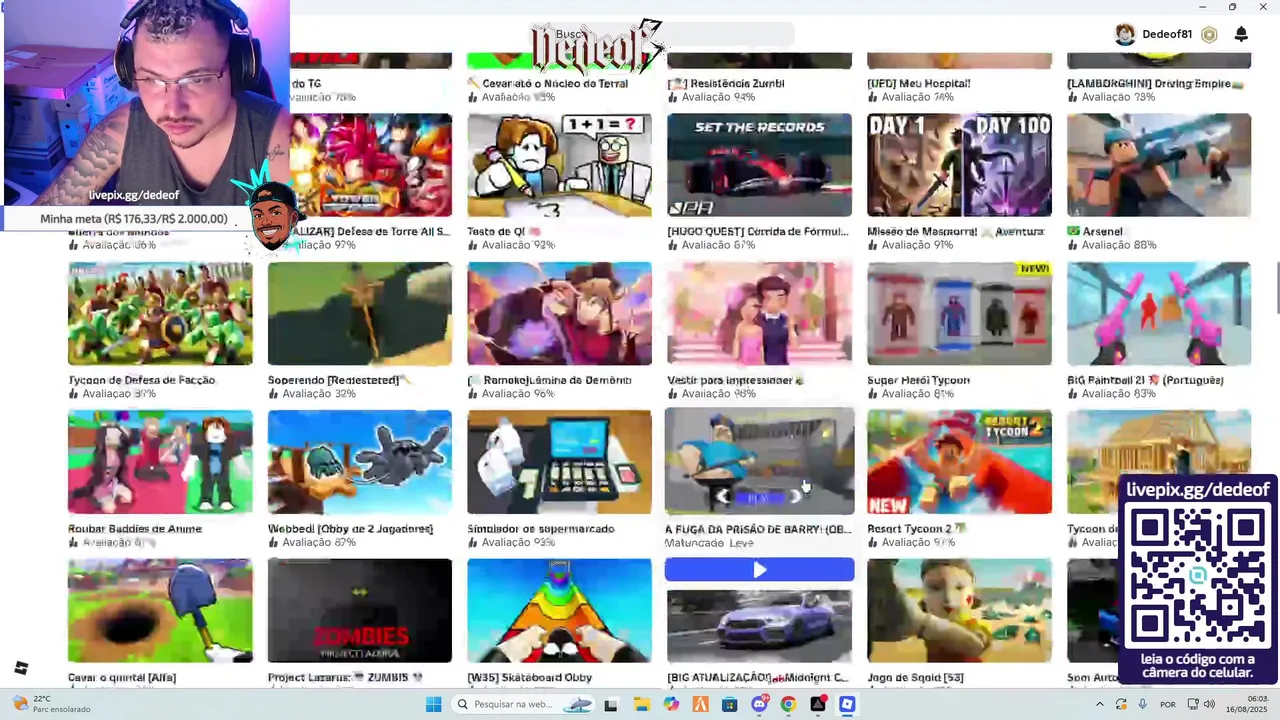
Task: Open the Simulador de supermercado thumbnail
Action: 559,462
